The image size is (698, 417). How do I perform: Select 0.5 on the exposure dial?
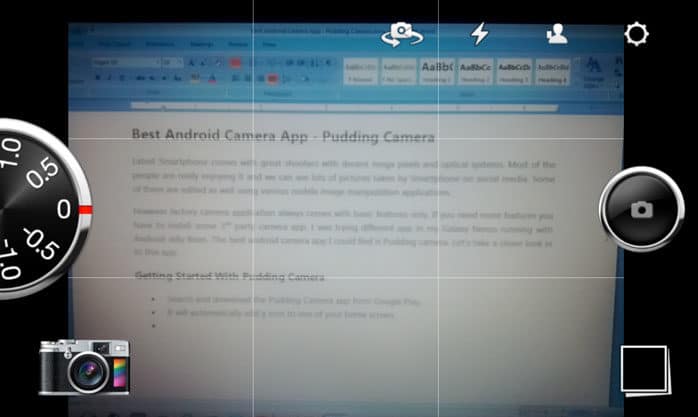[42, 172]
